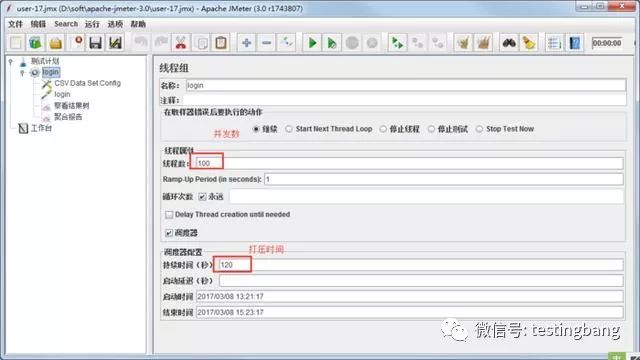The height and width of the screenshot is (360, 640).
Task: Toggle the 永远 loop checkbox
Action: [x=202, y=197]
